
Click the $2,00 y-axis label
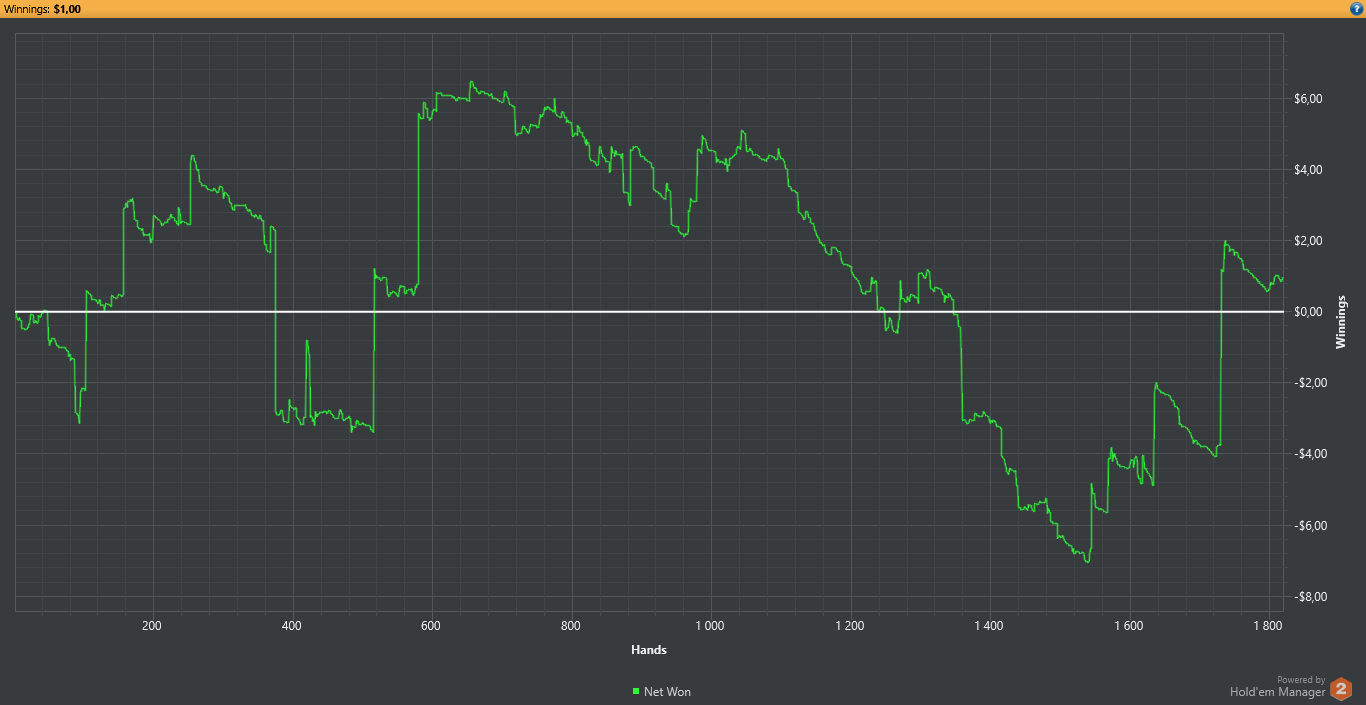pos(1308,241)
